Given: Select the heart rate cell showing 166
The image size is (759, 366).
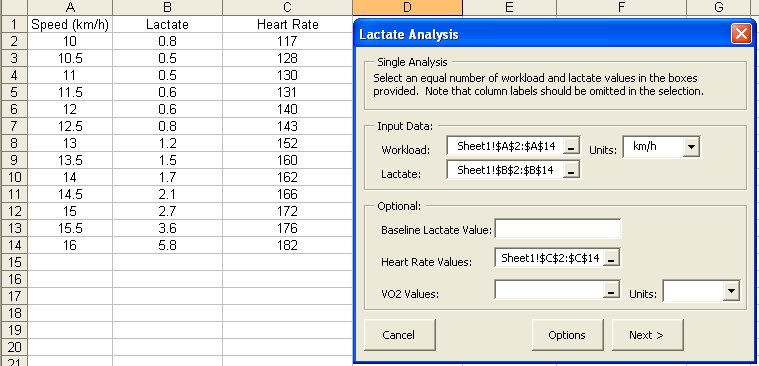Looking at the screenshot, I should point(288,194).
